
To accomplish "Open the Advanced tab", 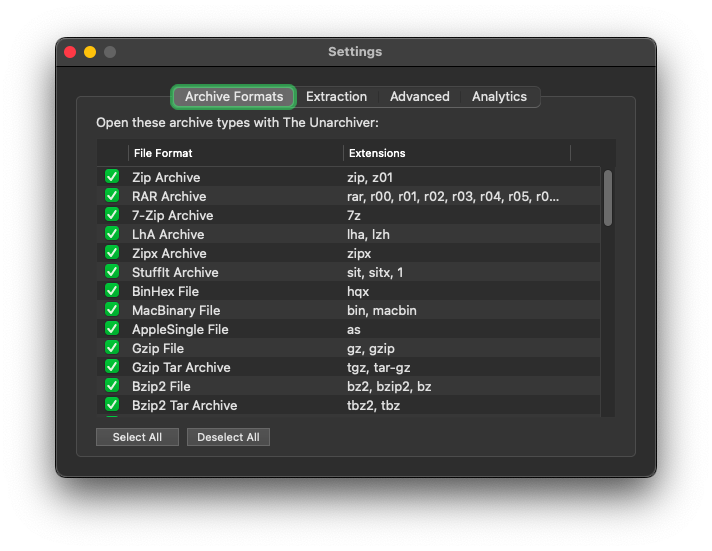I will [x=419, y=97].
